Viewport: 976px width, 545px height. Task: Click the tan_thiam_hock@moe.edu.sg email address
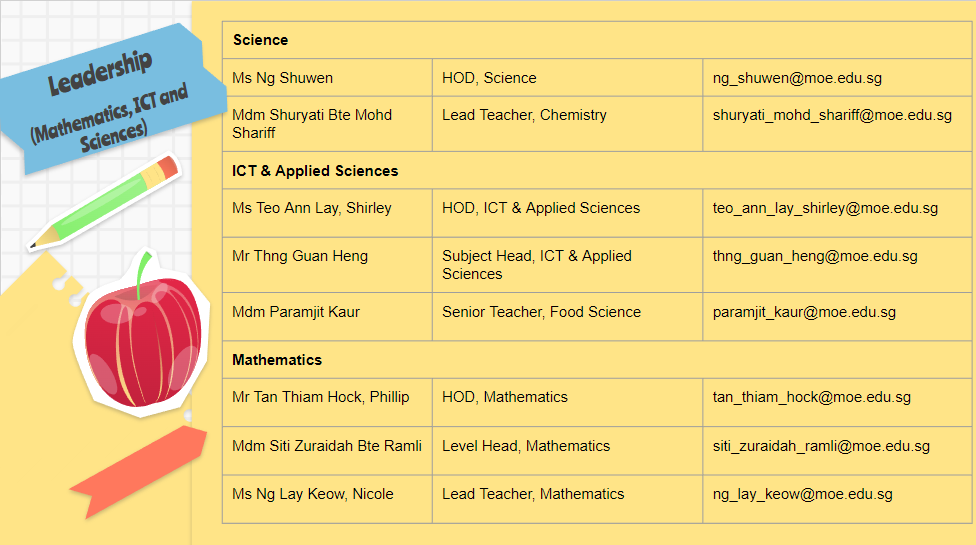pyautogui.click(x=812, y=397)
